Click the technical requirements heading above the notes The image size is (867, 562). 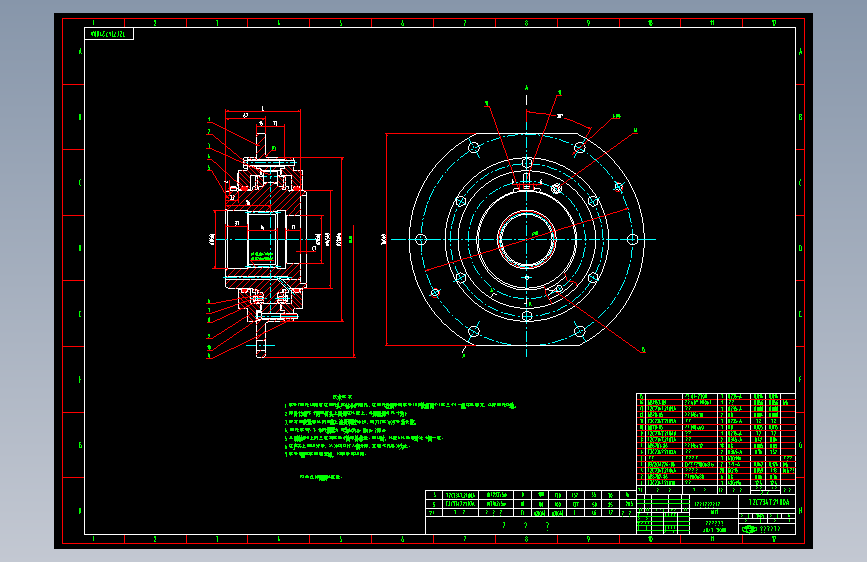pyautogui.click(x=342, y=397)
